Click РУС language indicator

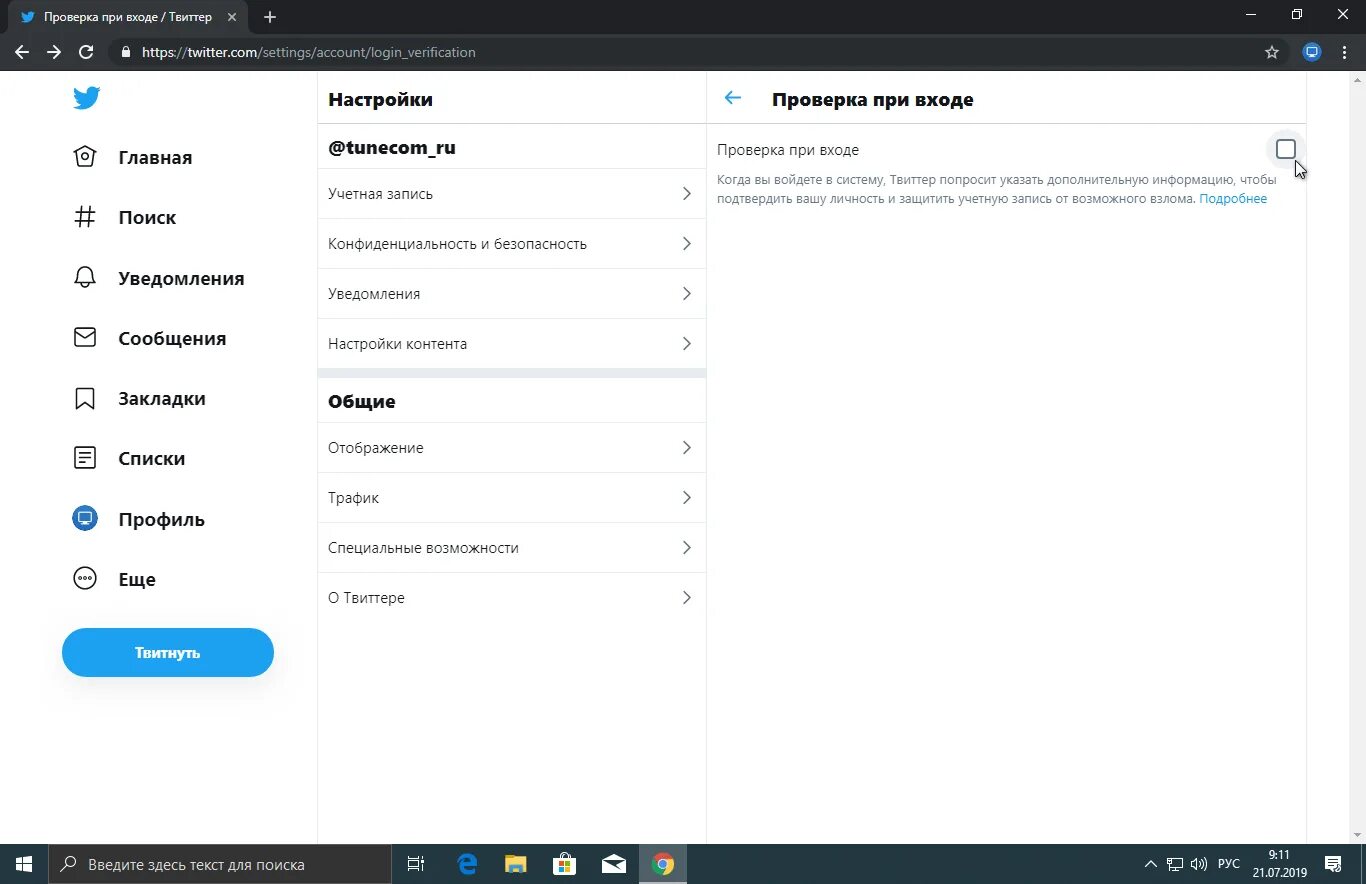point(1228,864)
